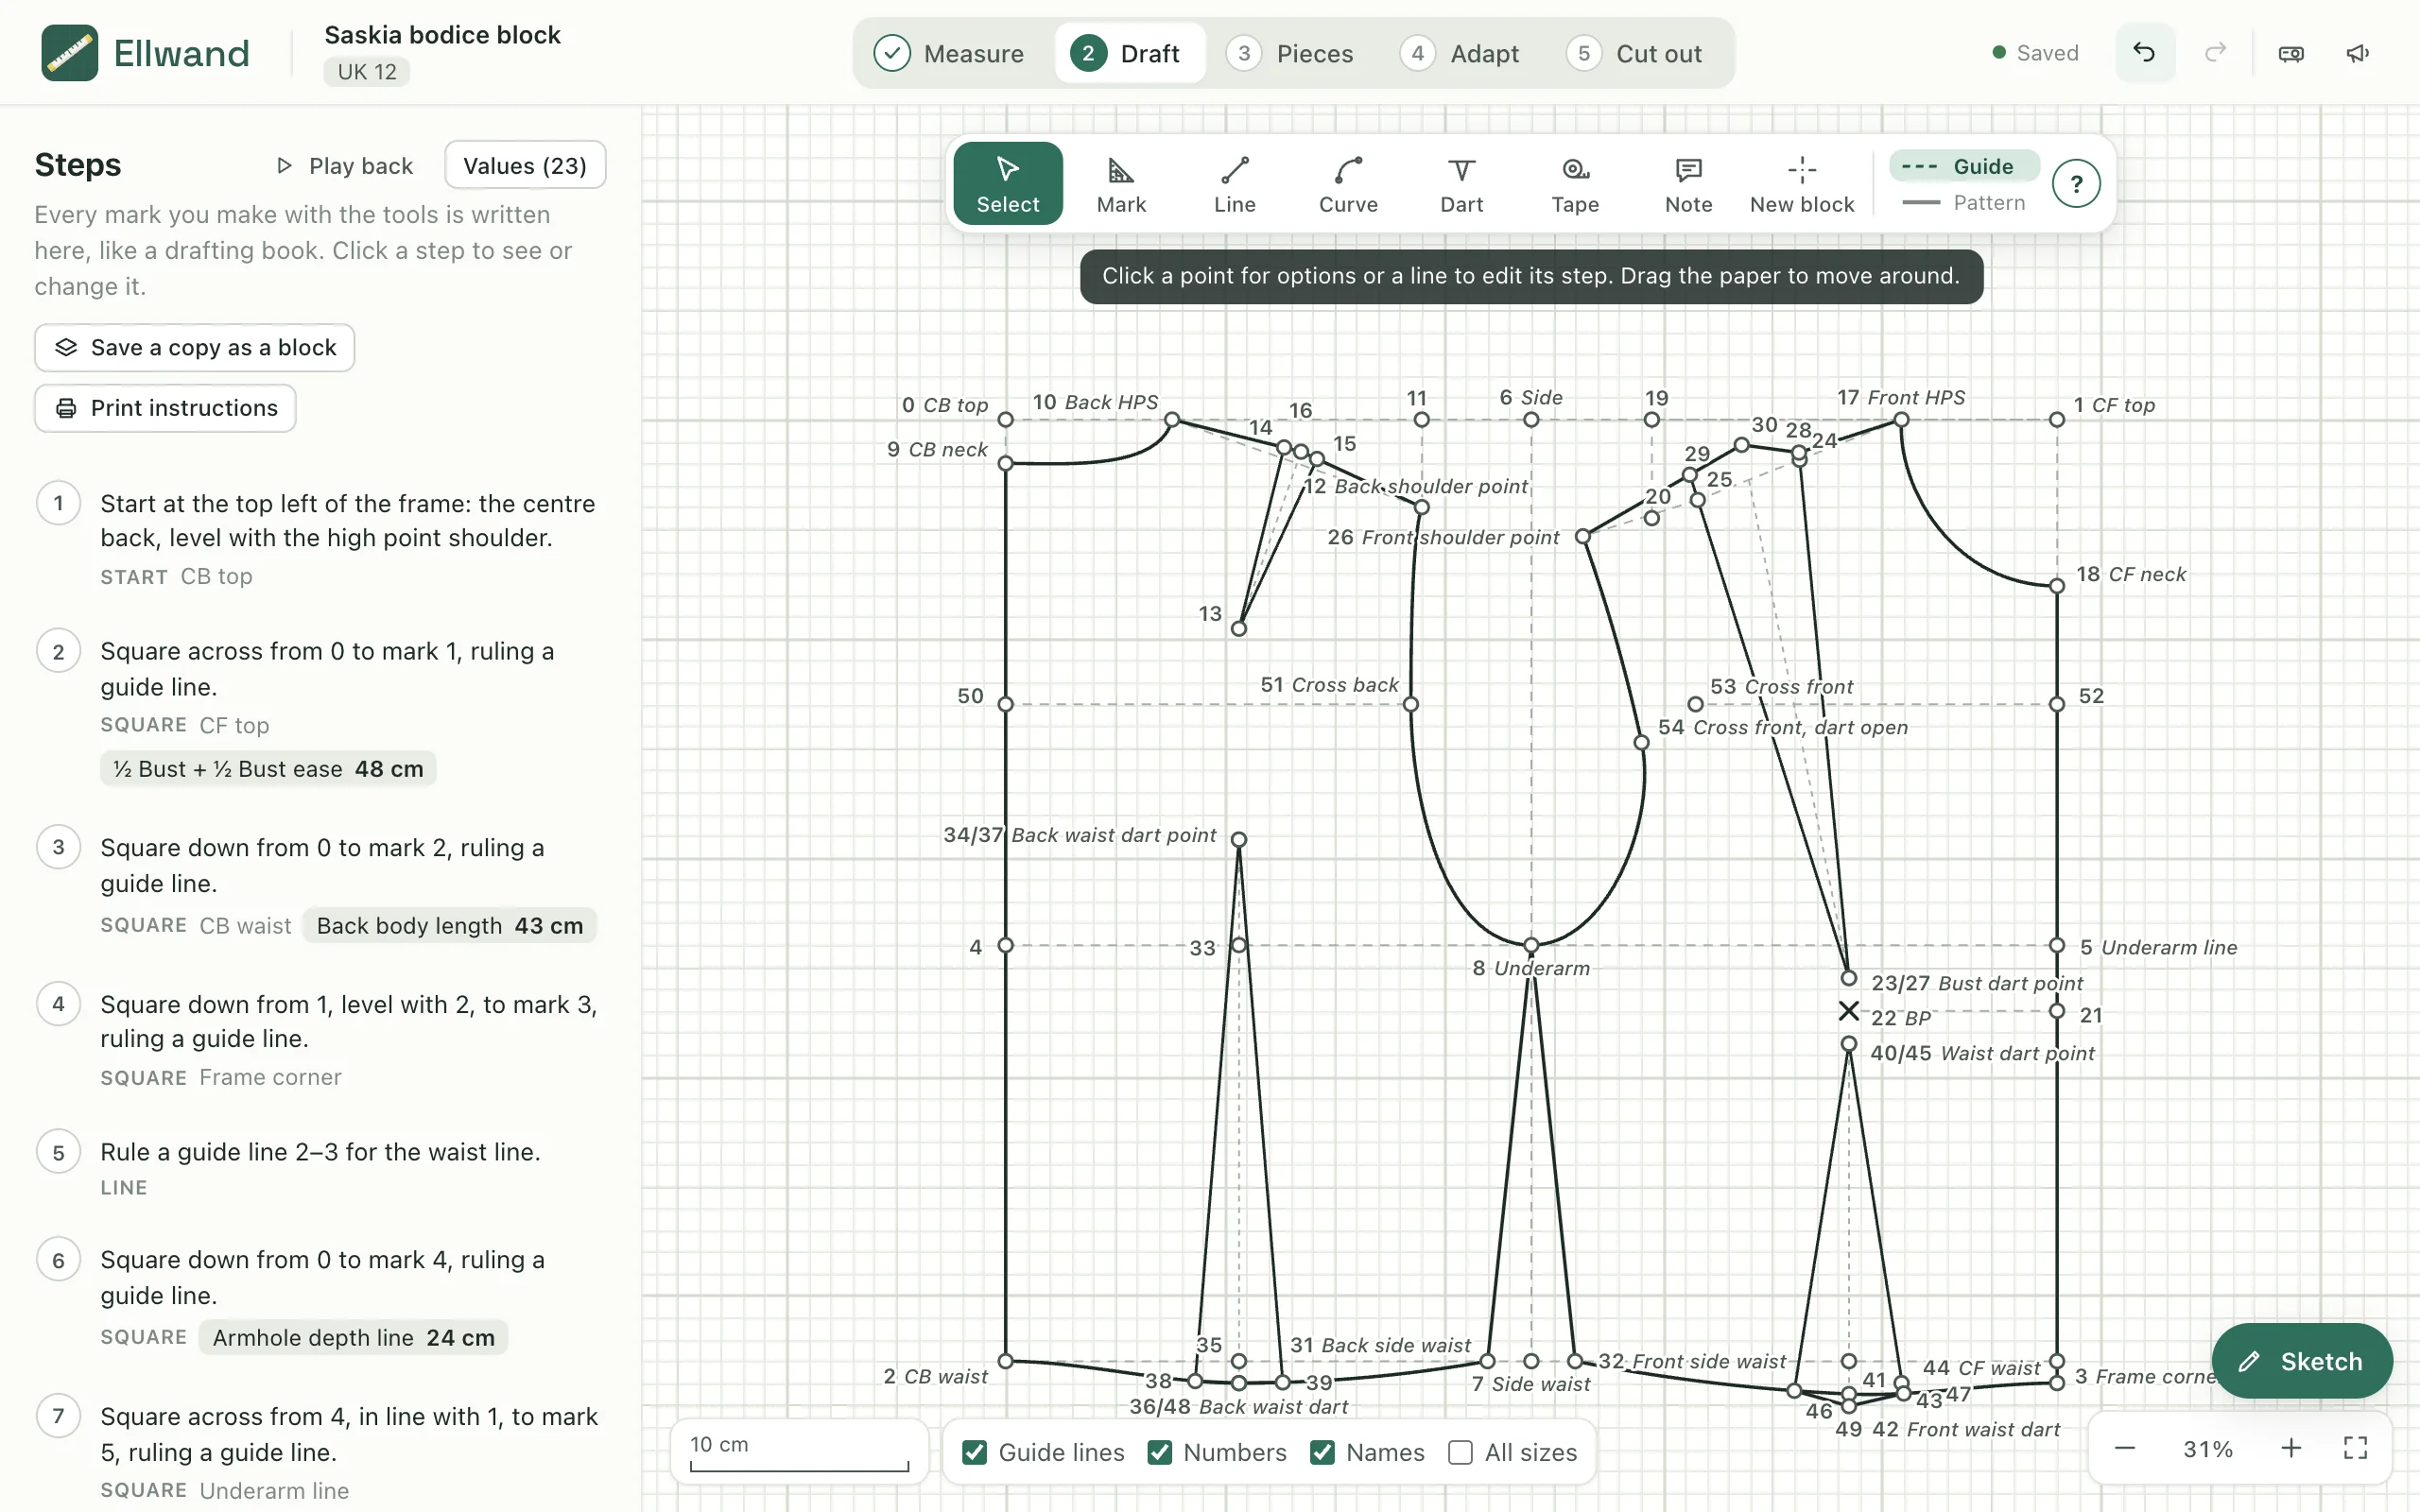Image resolution: width=2420 pixels, height=1512 pixels.
Task: Open the Pieces step tab
Action: [1289, 53]
